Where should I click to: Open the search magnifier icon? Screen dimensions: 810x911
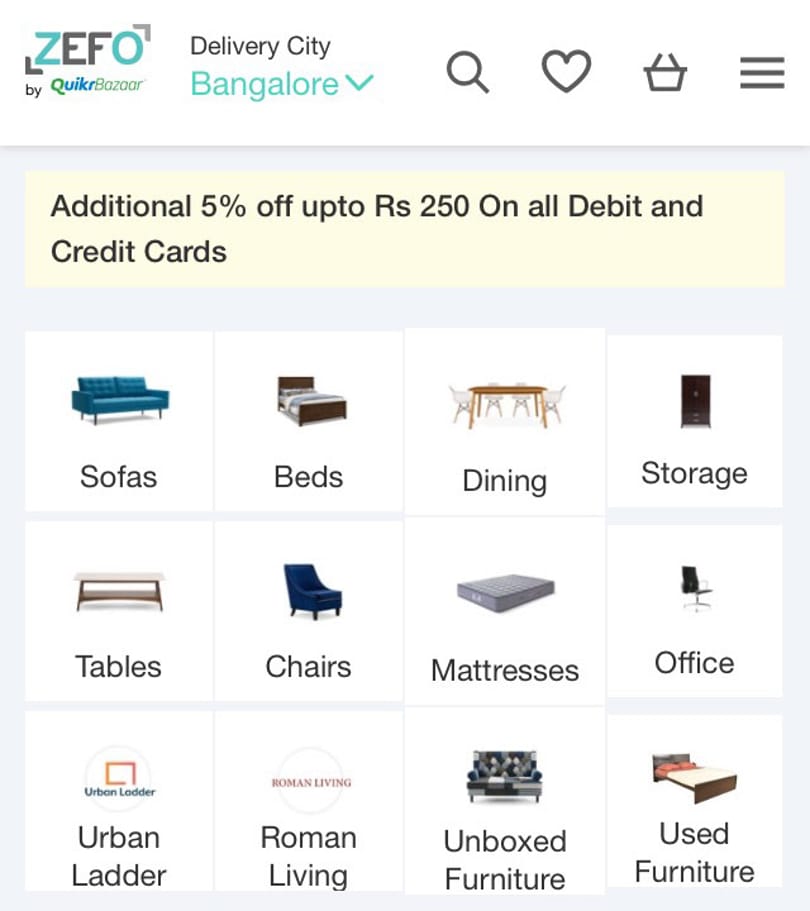point(467,72)
